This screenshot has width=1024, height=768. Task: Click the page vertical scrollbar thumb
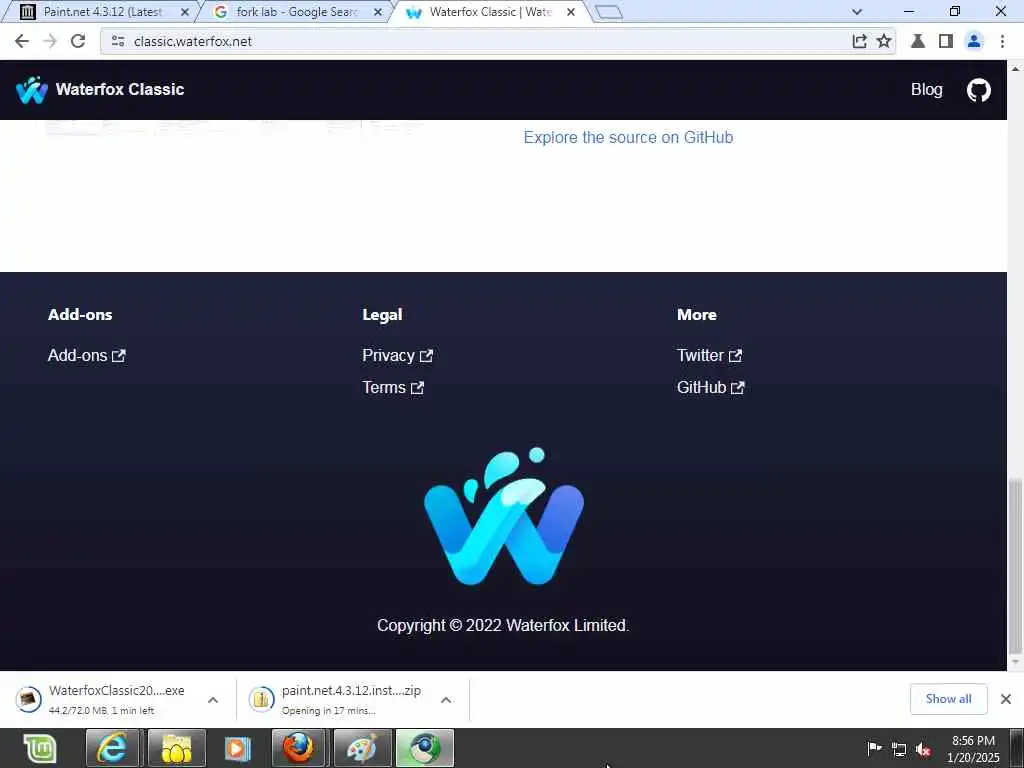1015,566
